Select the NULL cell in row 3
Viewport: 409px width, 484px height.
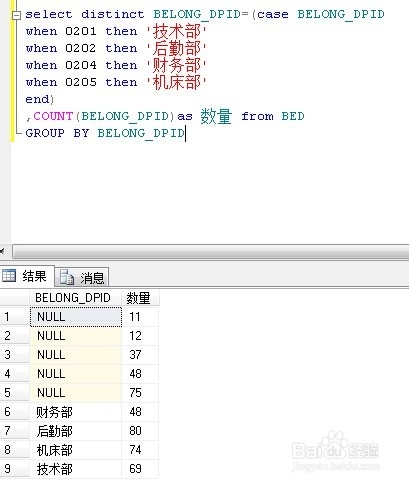coord(76,355)
